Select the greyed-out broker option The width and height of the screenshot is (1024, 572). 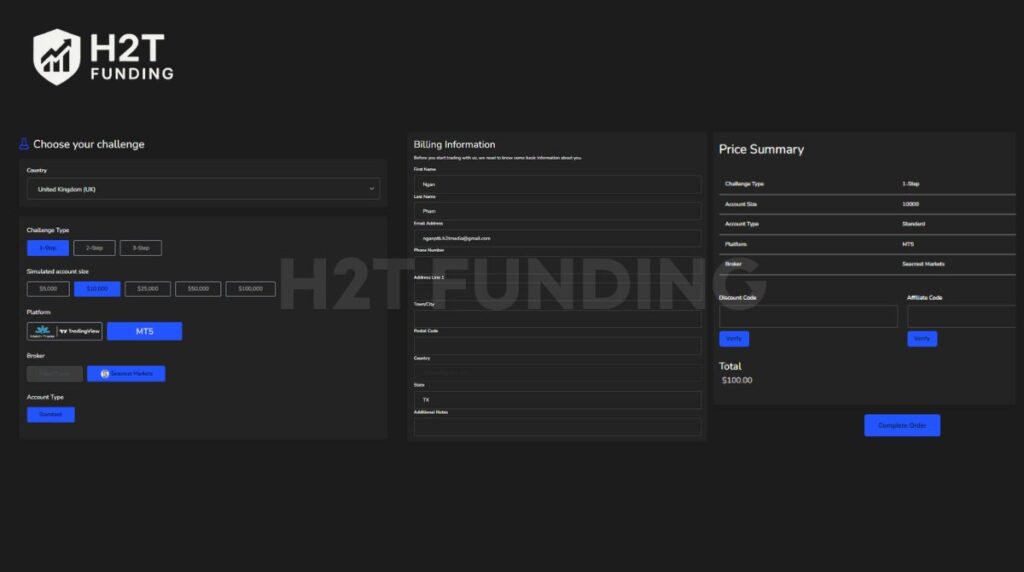point(55,373)
